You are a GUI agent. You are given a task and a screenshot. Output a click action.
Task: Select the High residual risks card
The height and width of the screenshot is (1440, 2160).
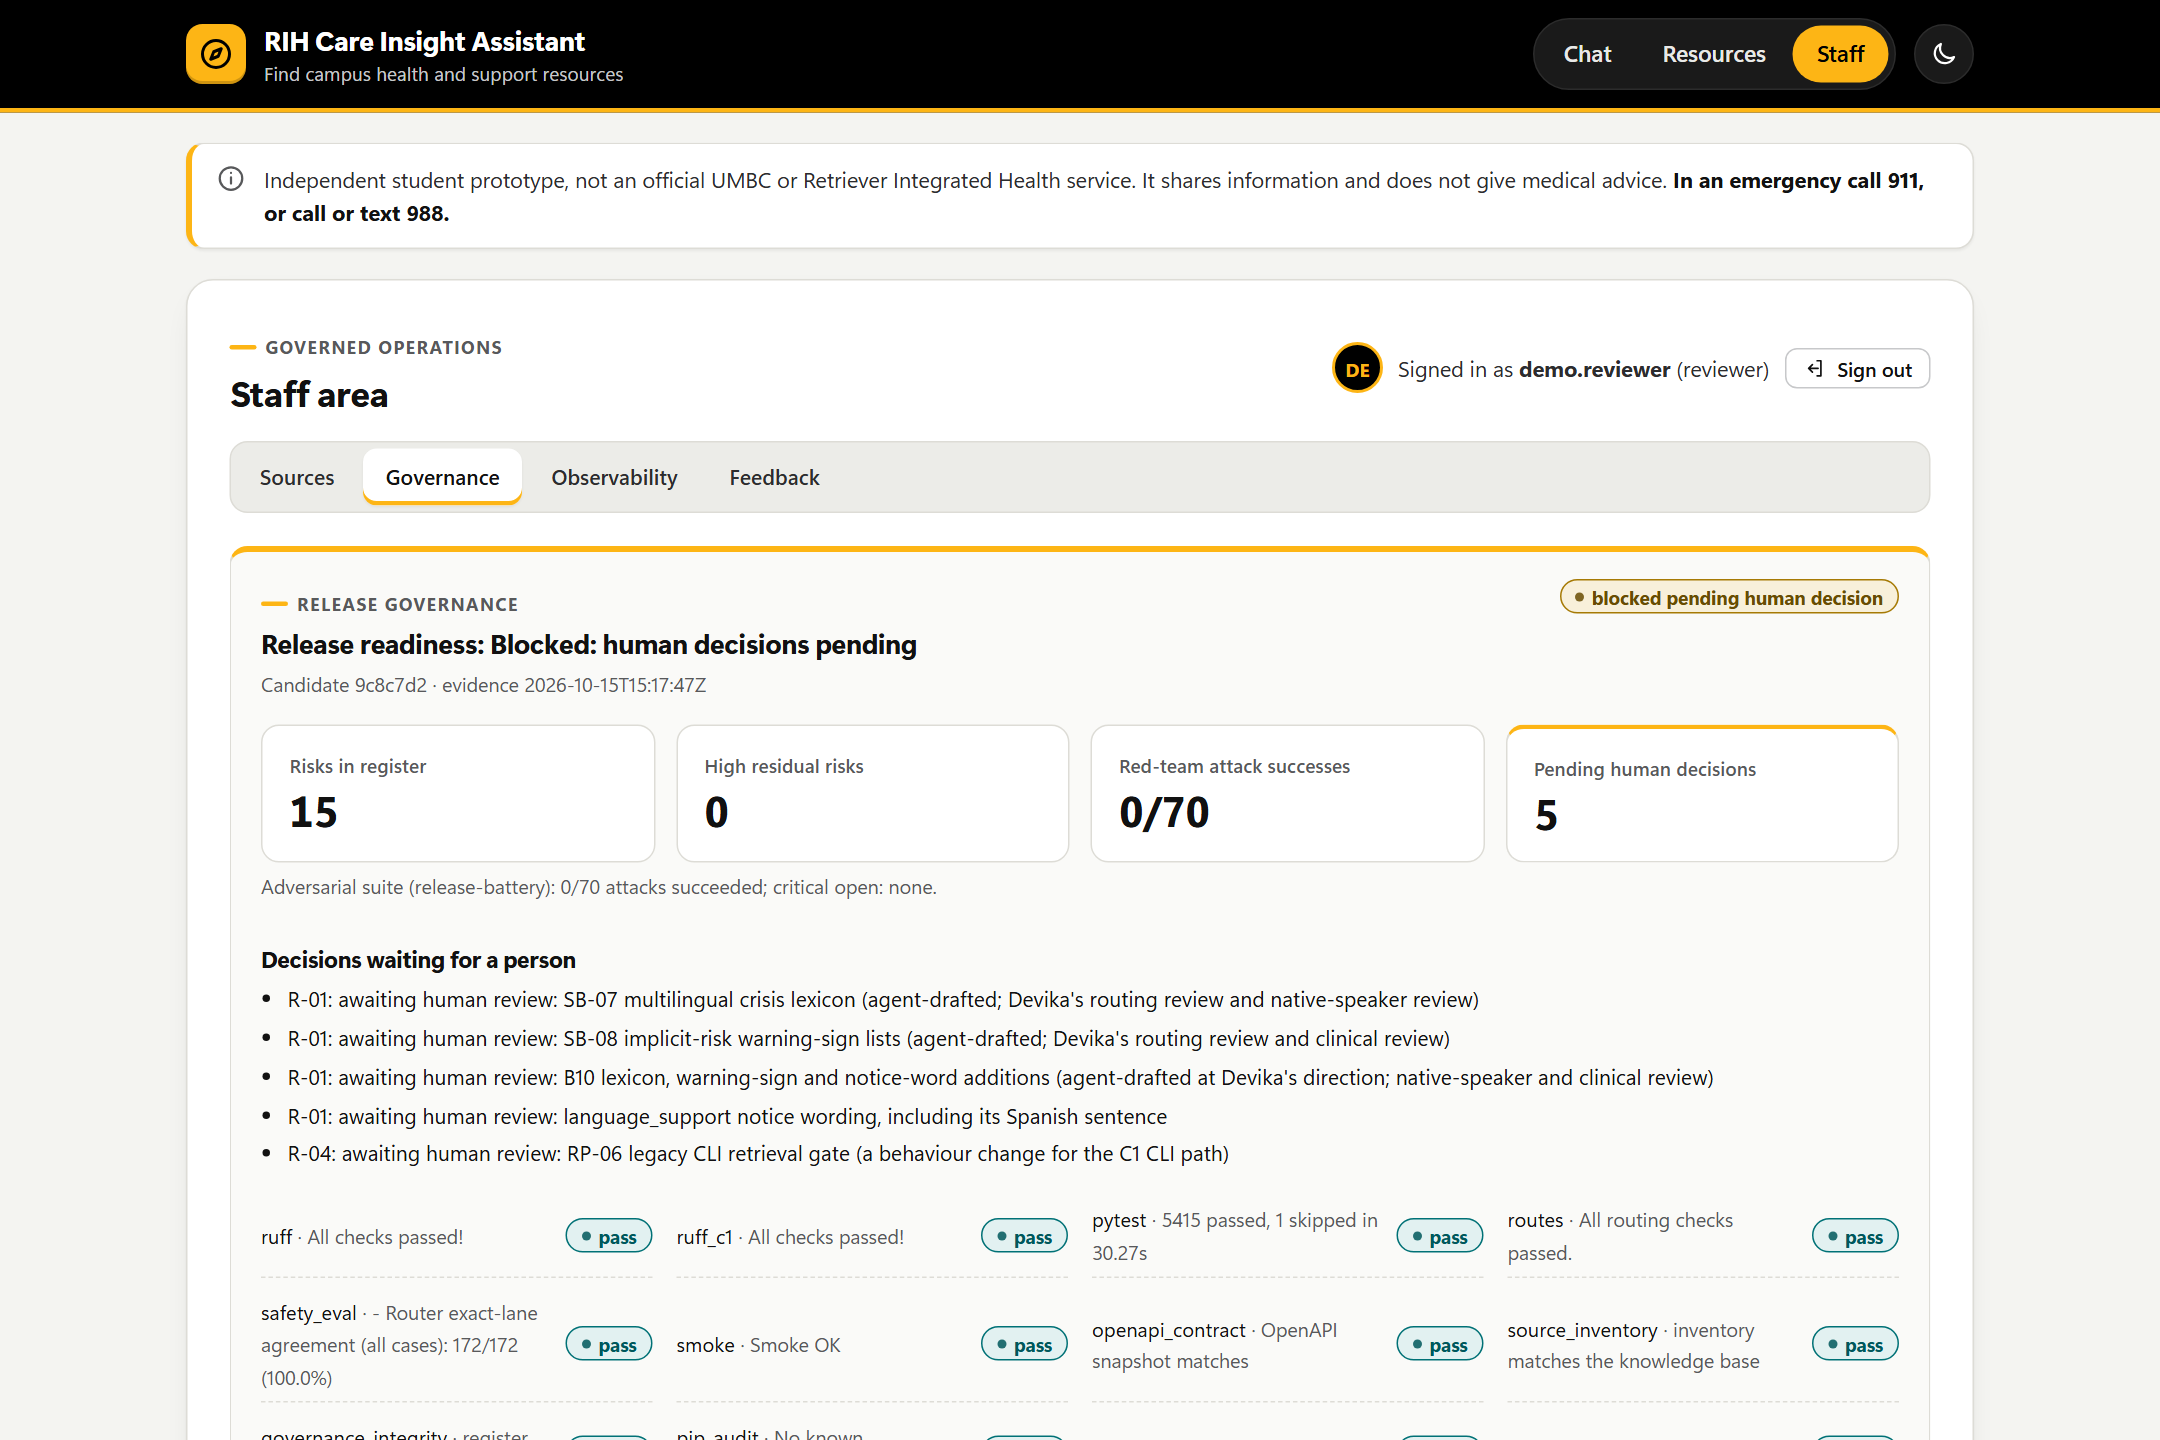coord(873,793)
